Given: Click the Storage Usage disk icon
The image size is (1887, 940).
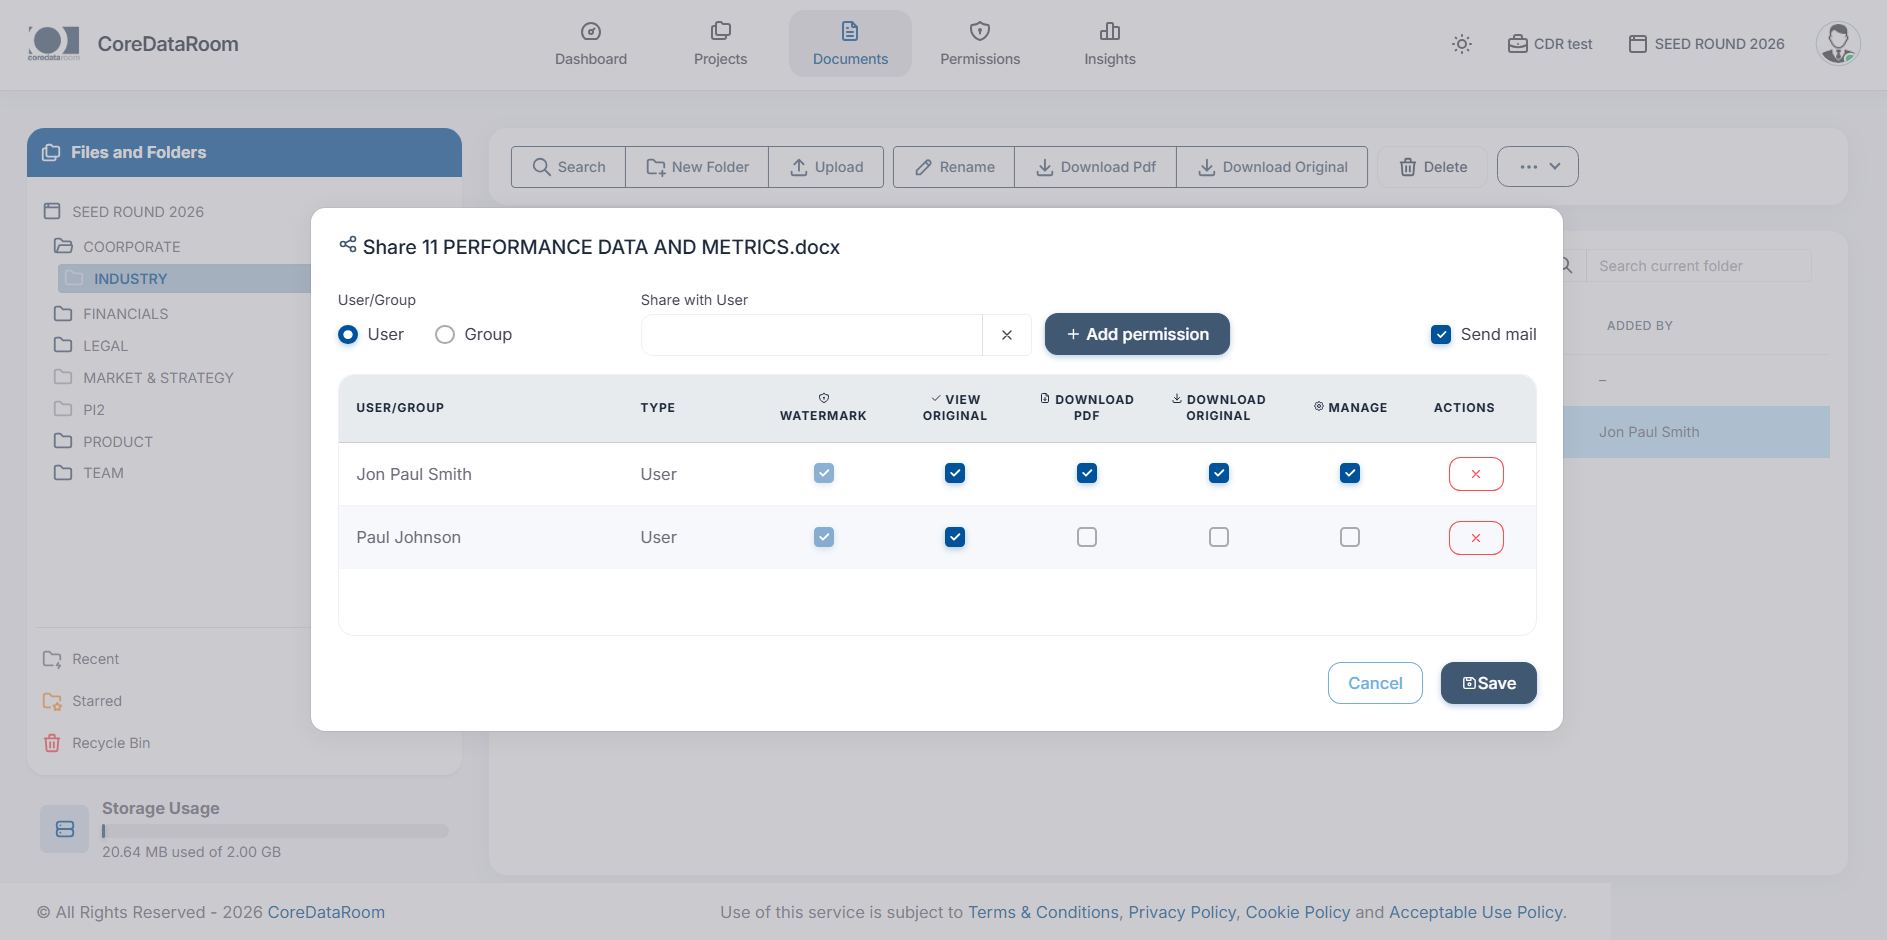Looking at the screenshot, I should click(x=65, y=829).
